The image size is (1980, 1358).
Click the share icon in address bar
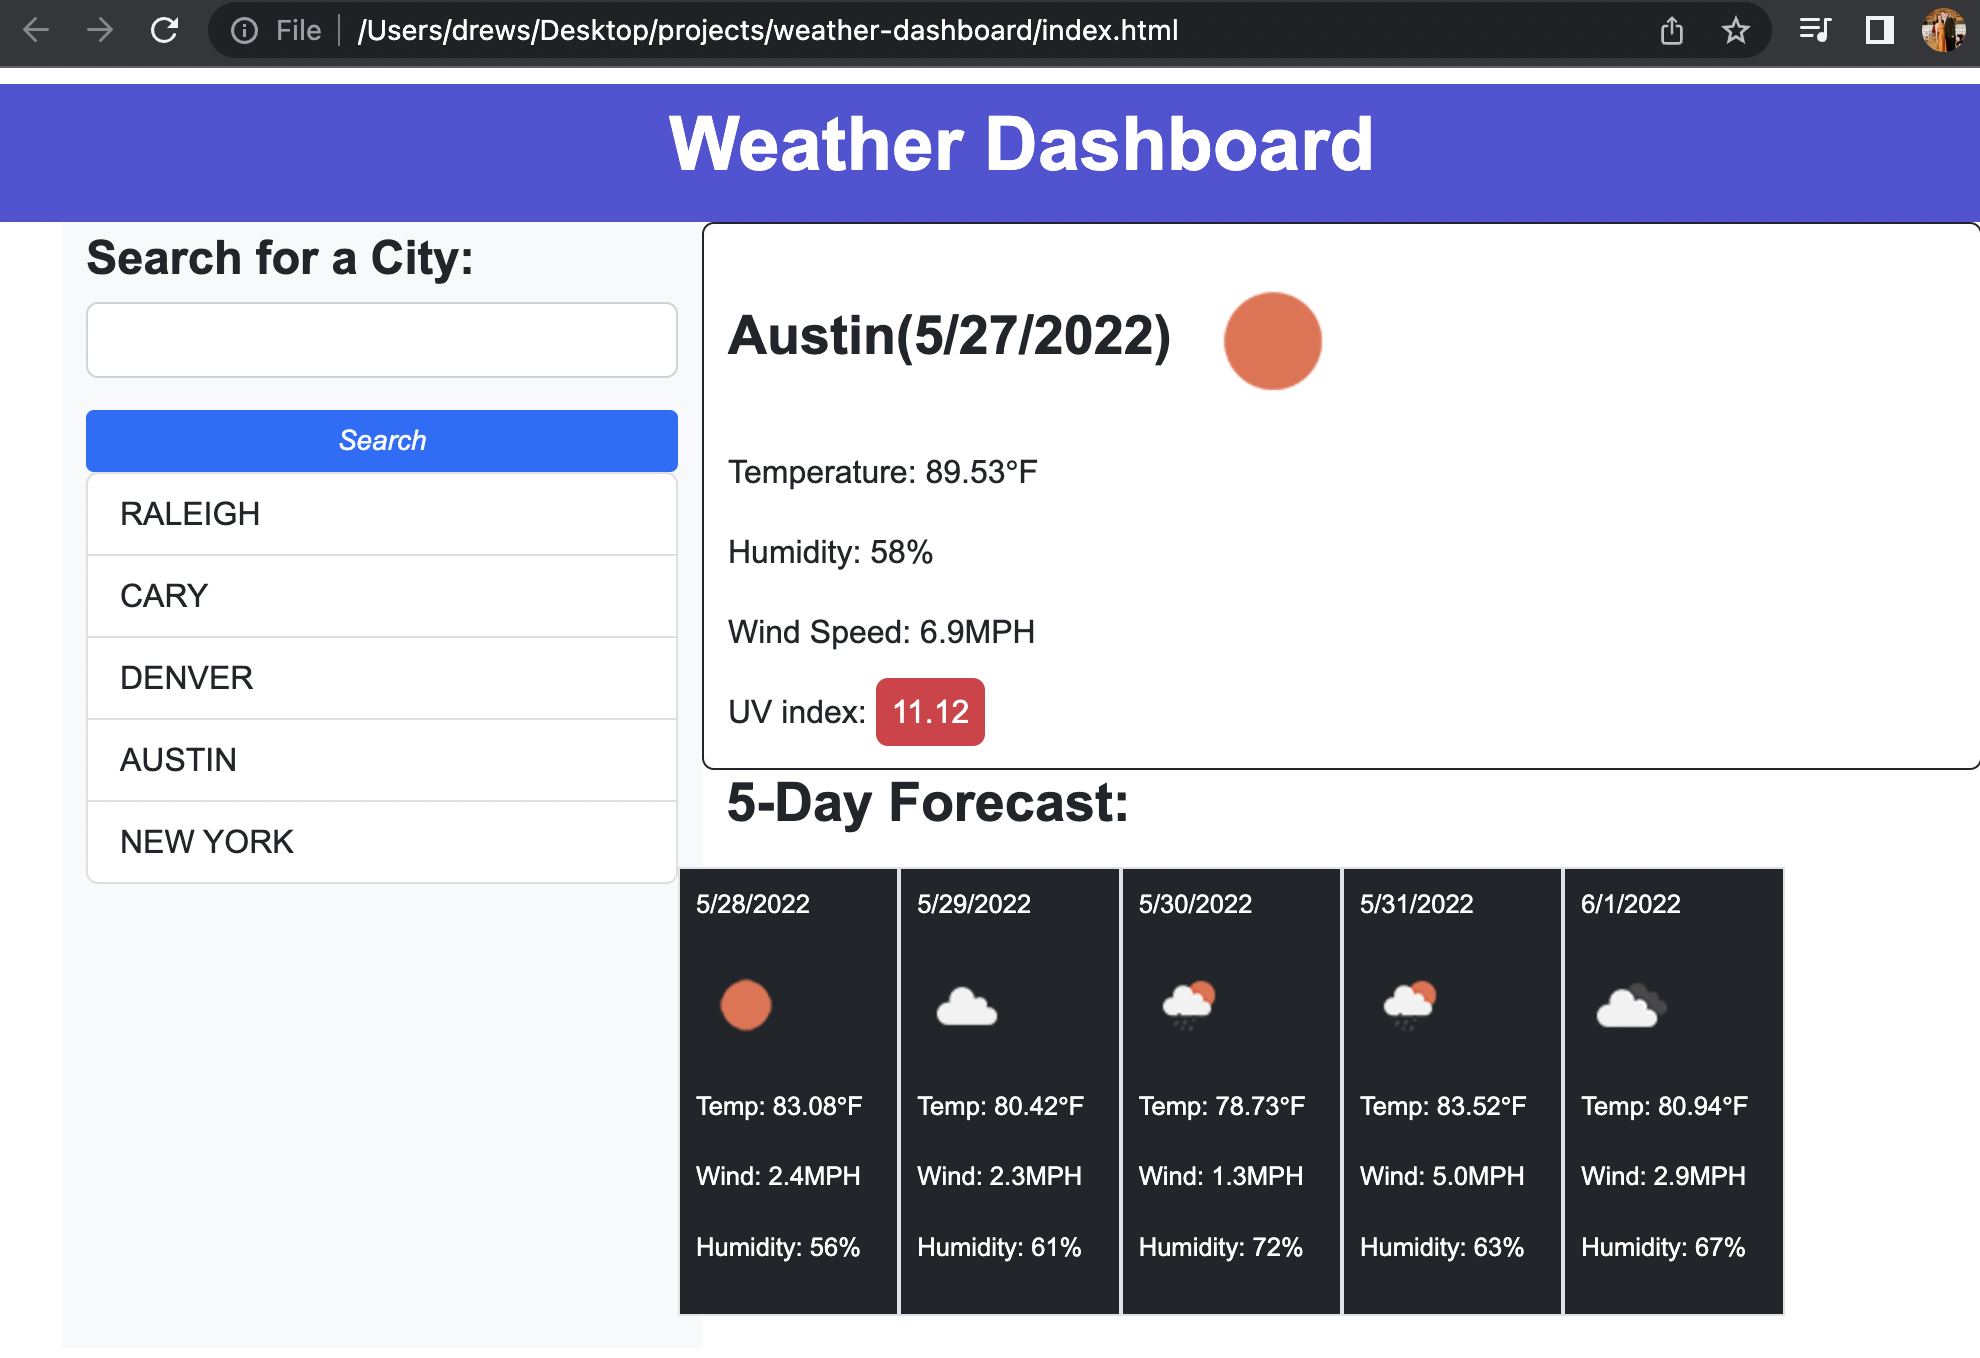[1672, 31]
